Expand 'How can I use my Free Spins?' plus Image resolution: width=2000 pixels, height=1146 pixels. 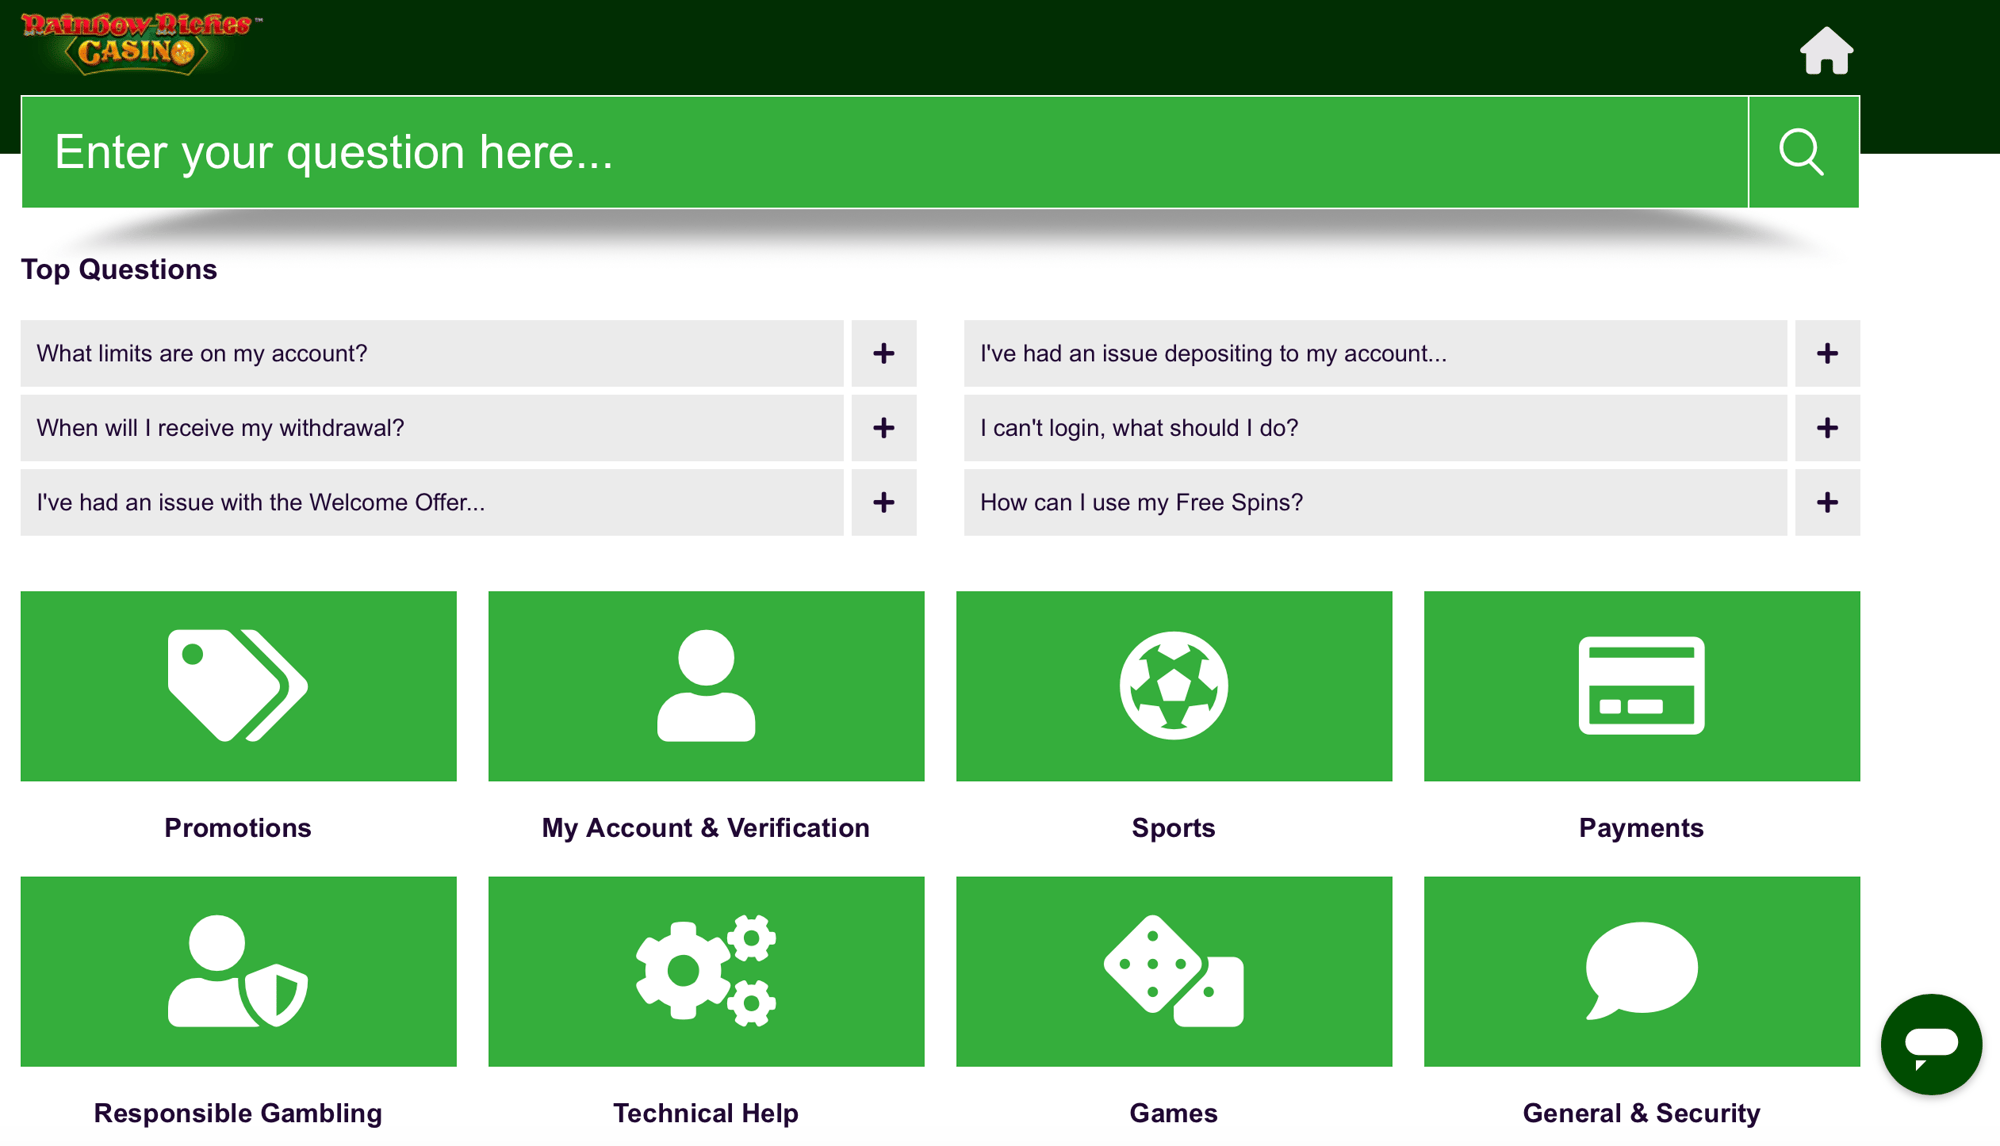[1827, 502]
